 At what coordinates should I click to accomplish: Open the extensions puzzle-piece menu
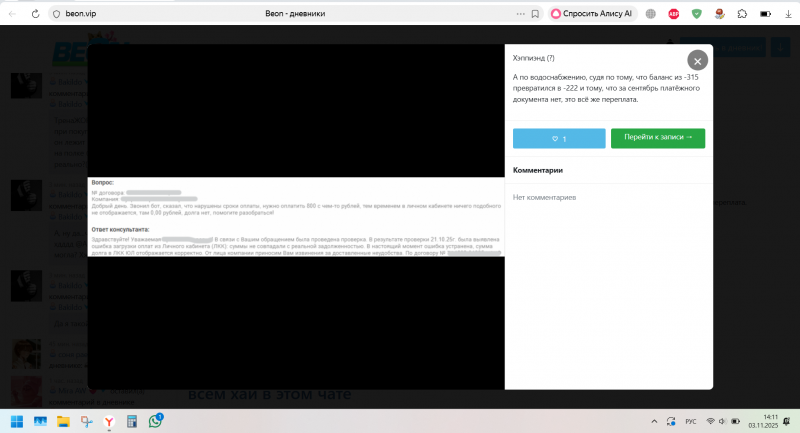tap(741, 14)
